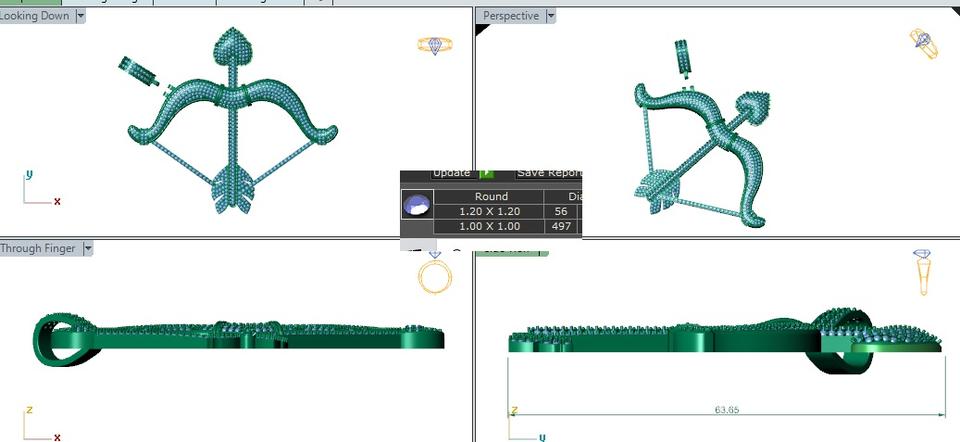Open the Looking Down viewport dropdown arrow

(x=81, y=16)
